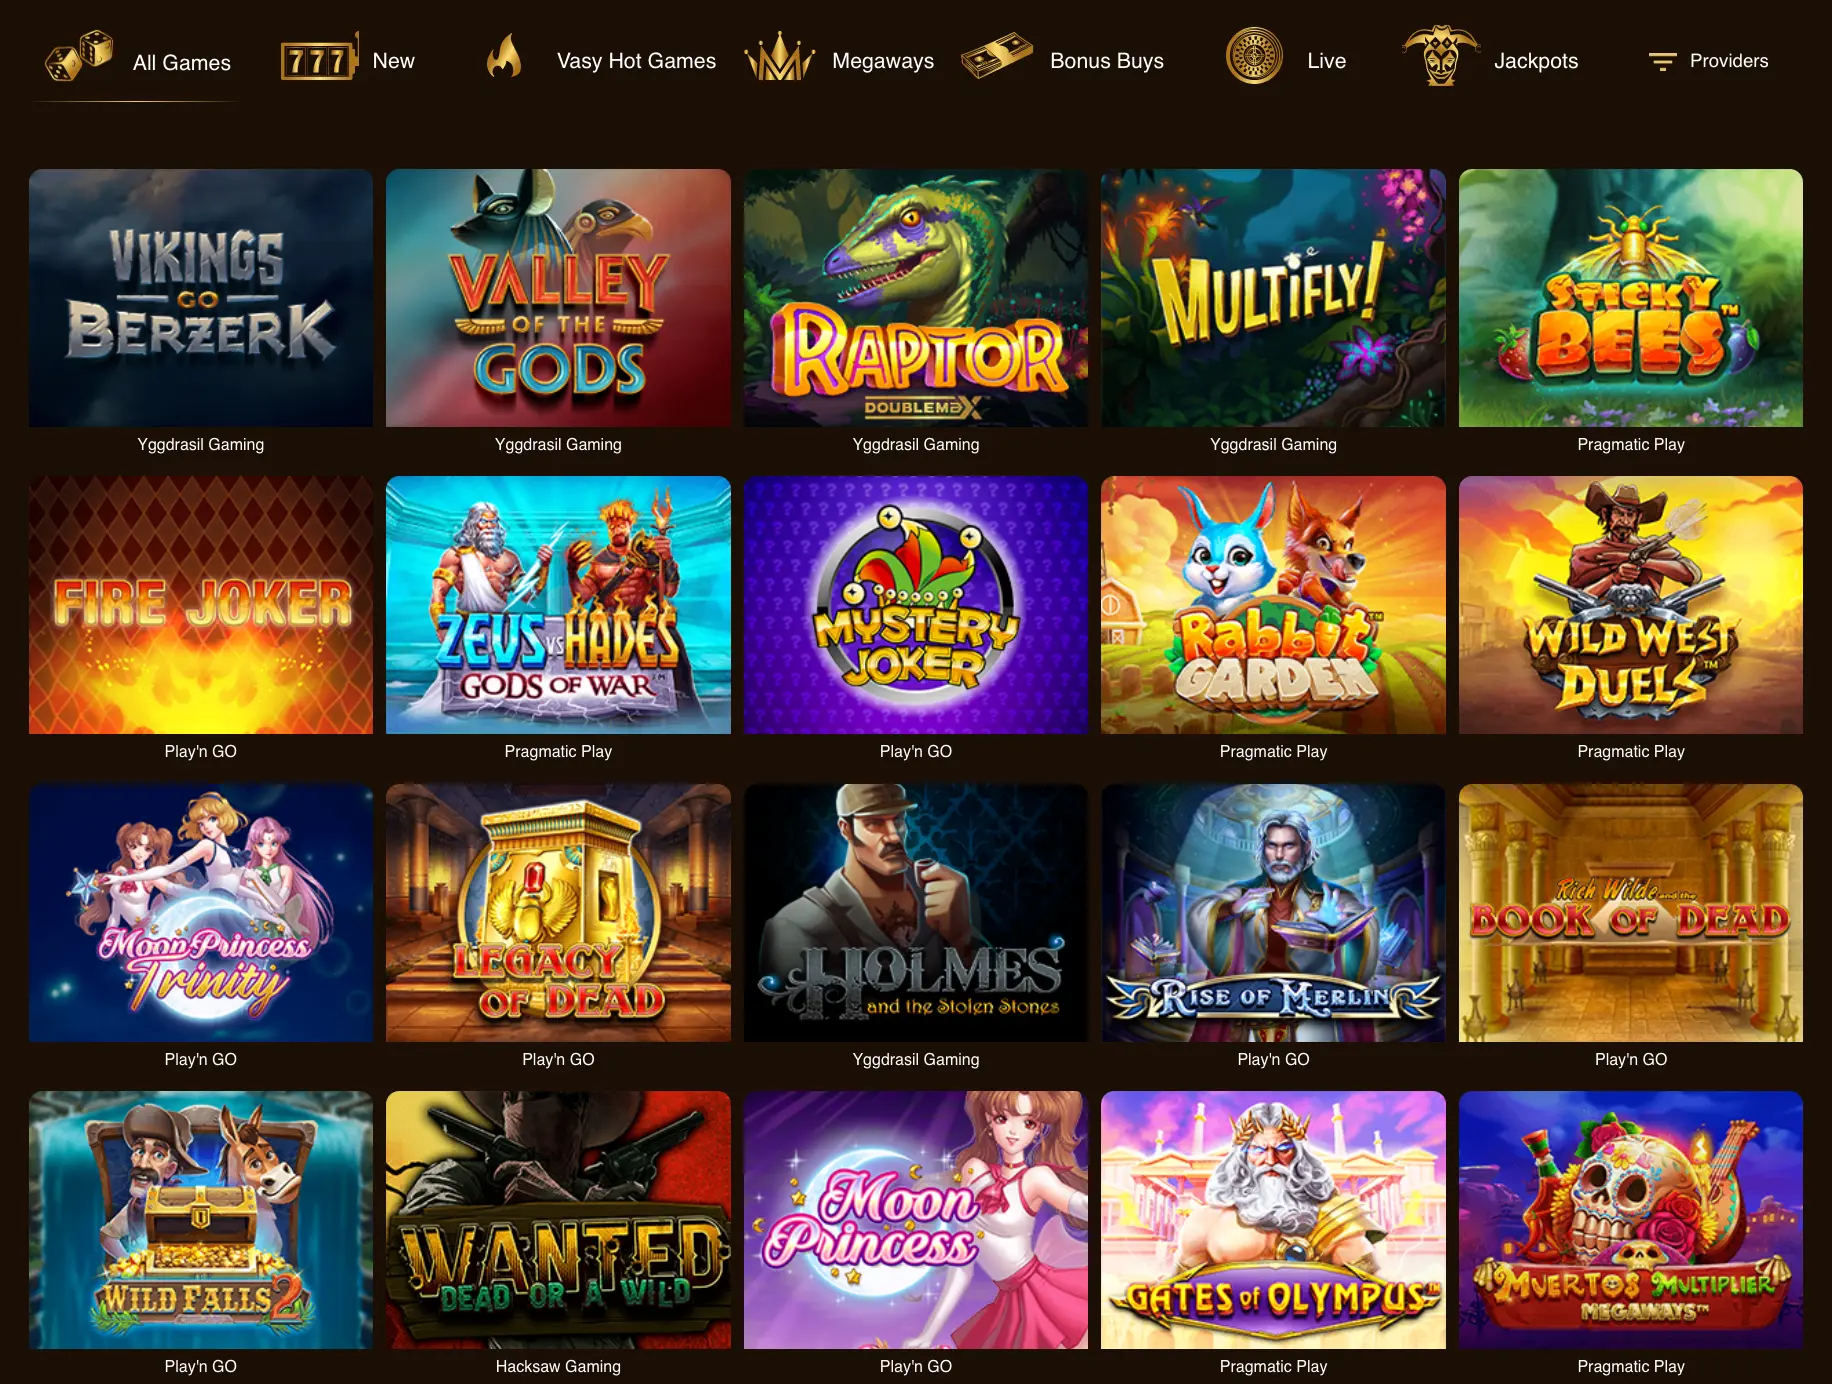
Task: Launch the Fire Joker game
Action: click(x=201, y=605)
